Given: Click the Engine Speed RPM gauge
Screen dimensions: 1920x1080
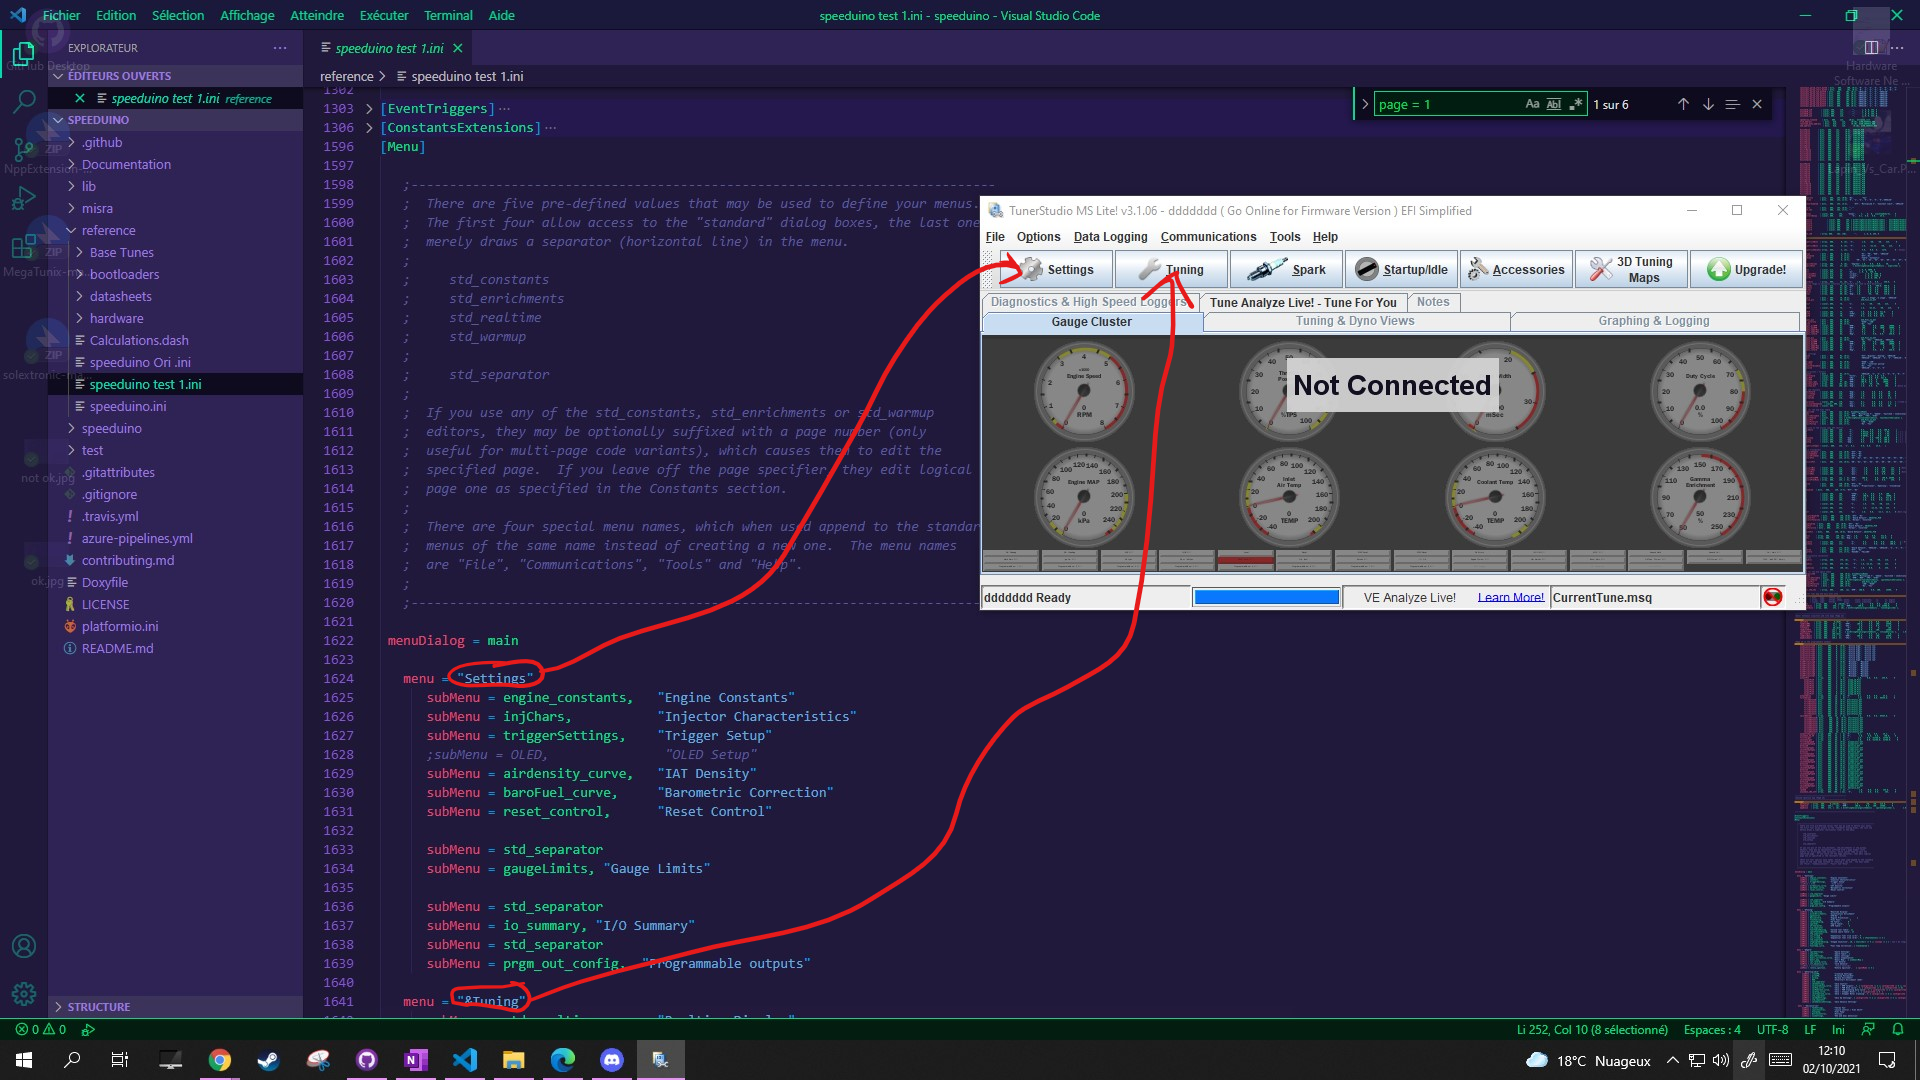Looking at the screenshot, I should (1084, 390).
